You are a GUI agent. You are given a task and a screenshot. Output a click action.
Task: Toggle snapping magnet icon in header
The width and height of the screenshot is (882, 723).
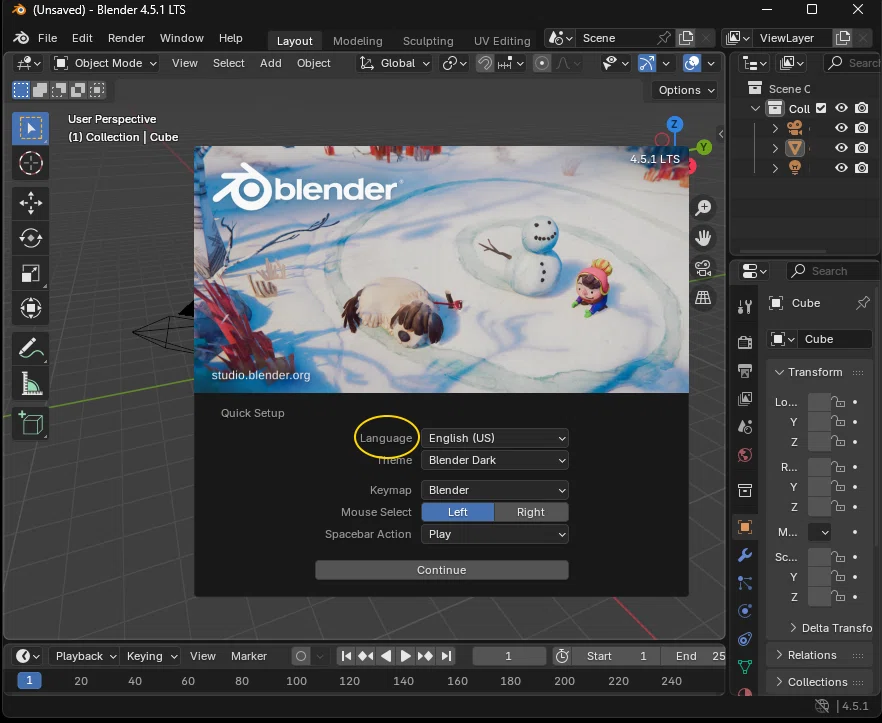[x=484, y=63]
